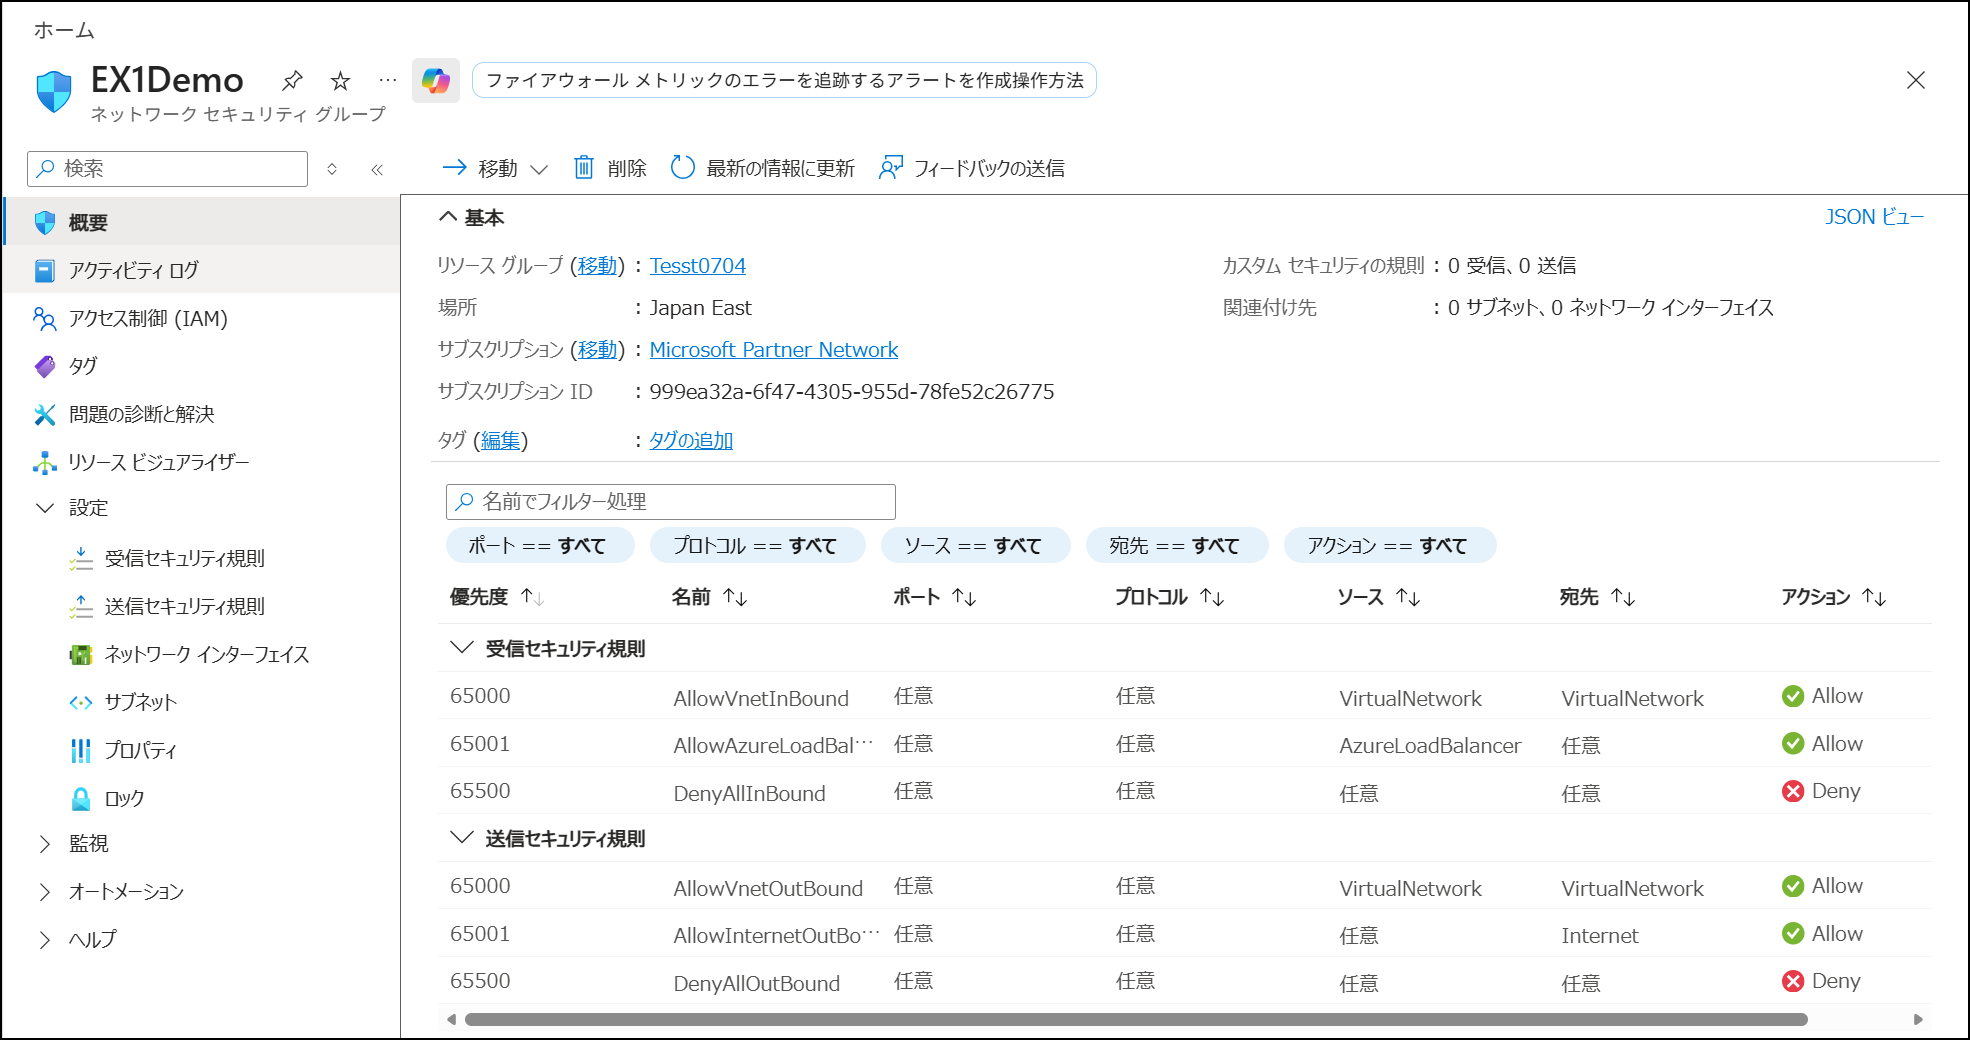Open the 宛先 == すべて filter
This screenshot has height=1040, width=1970.
[x=1177, y=545]
